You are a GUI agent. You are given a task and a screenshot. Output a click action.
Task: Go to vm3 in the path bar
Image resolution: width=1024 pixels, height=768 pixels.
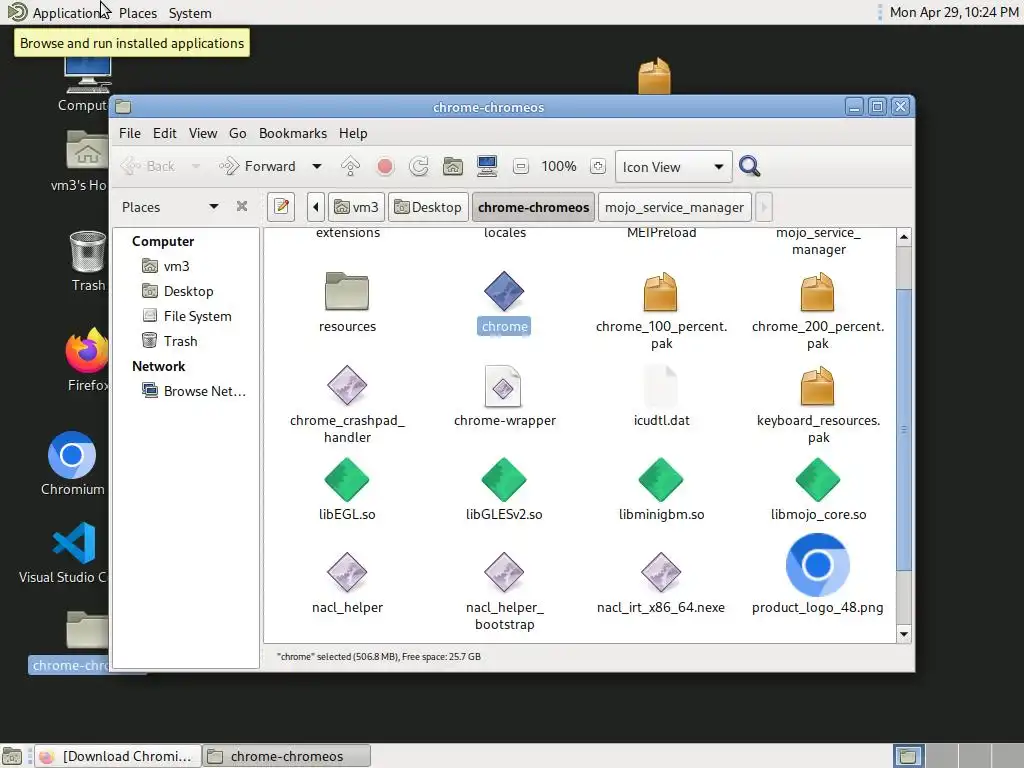tap(357, 207)
